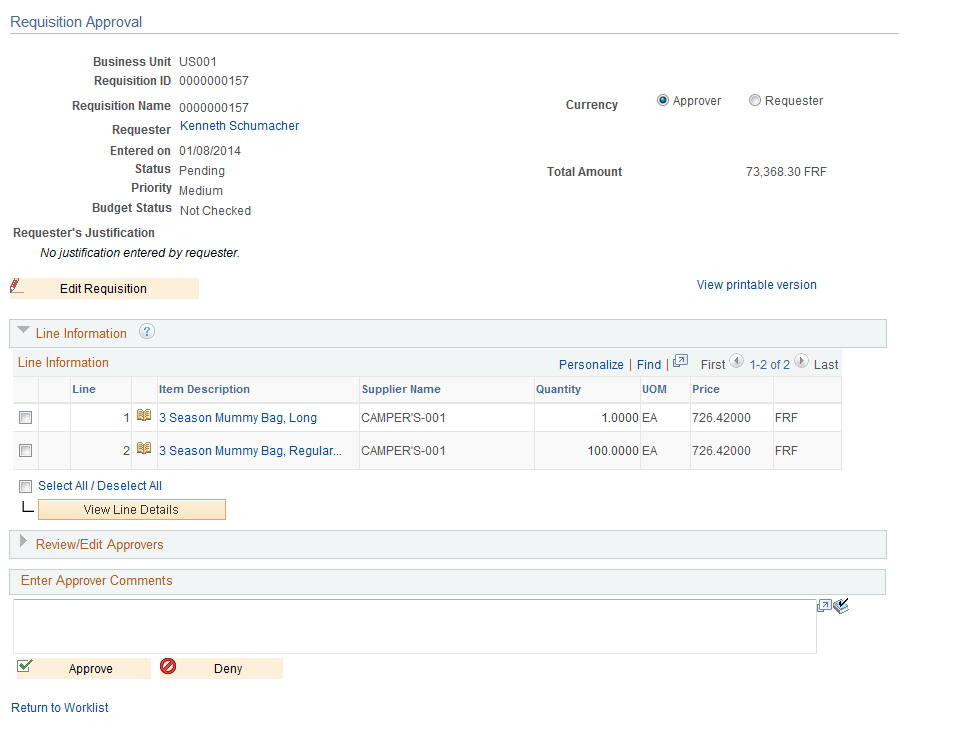Expand the comments box using the zoom icon
The image size is (959, 730).
[x=823, y=606]
